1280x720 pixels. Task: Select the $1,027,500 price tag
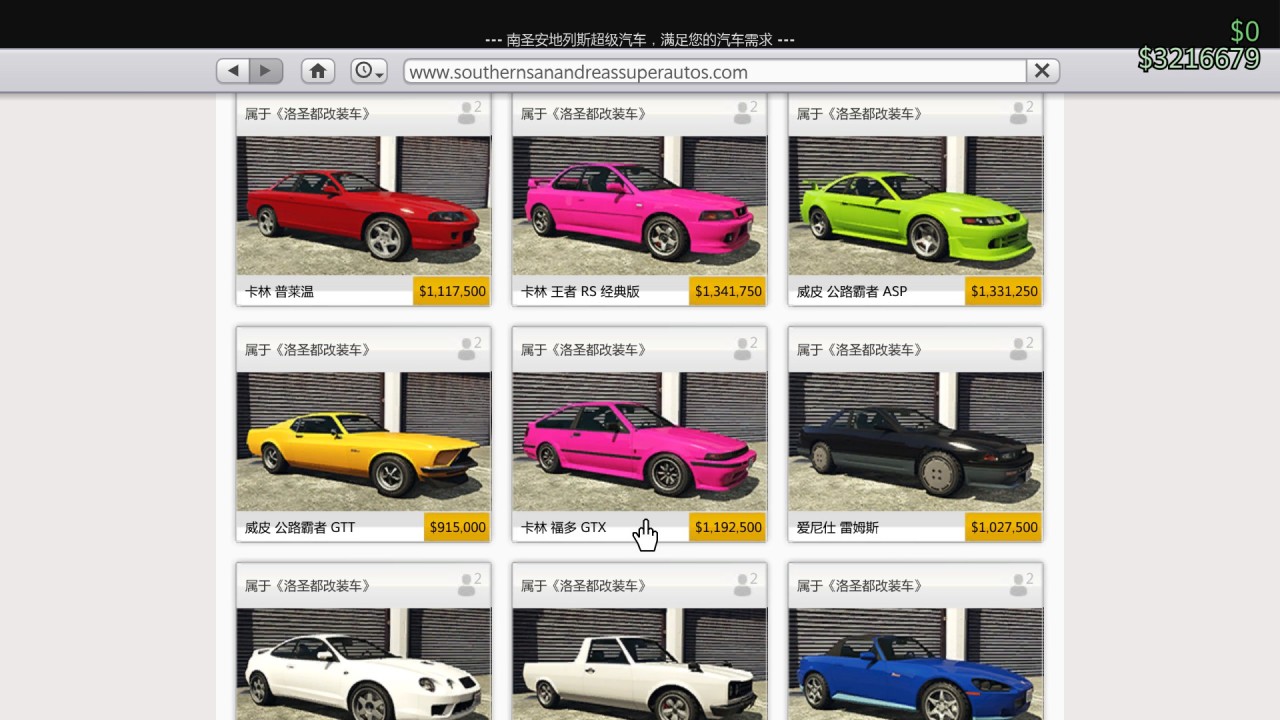1004,527
